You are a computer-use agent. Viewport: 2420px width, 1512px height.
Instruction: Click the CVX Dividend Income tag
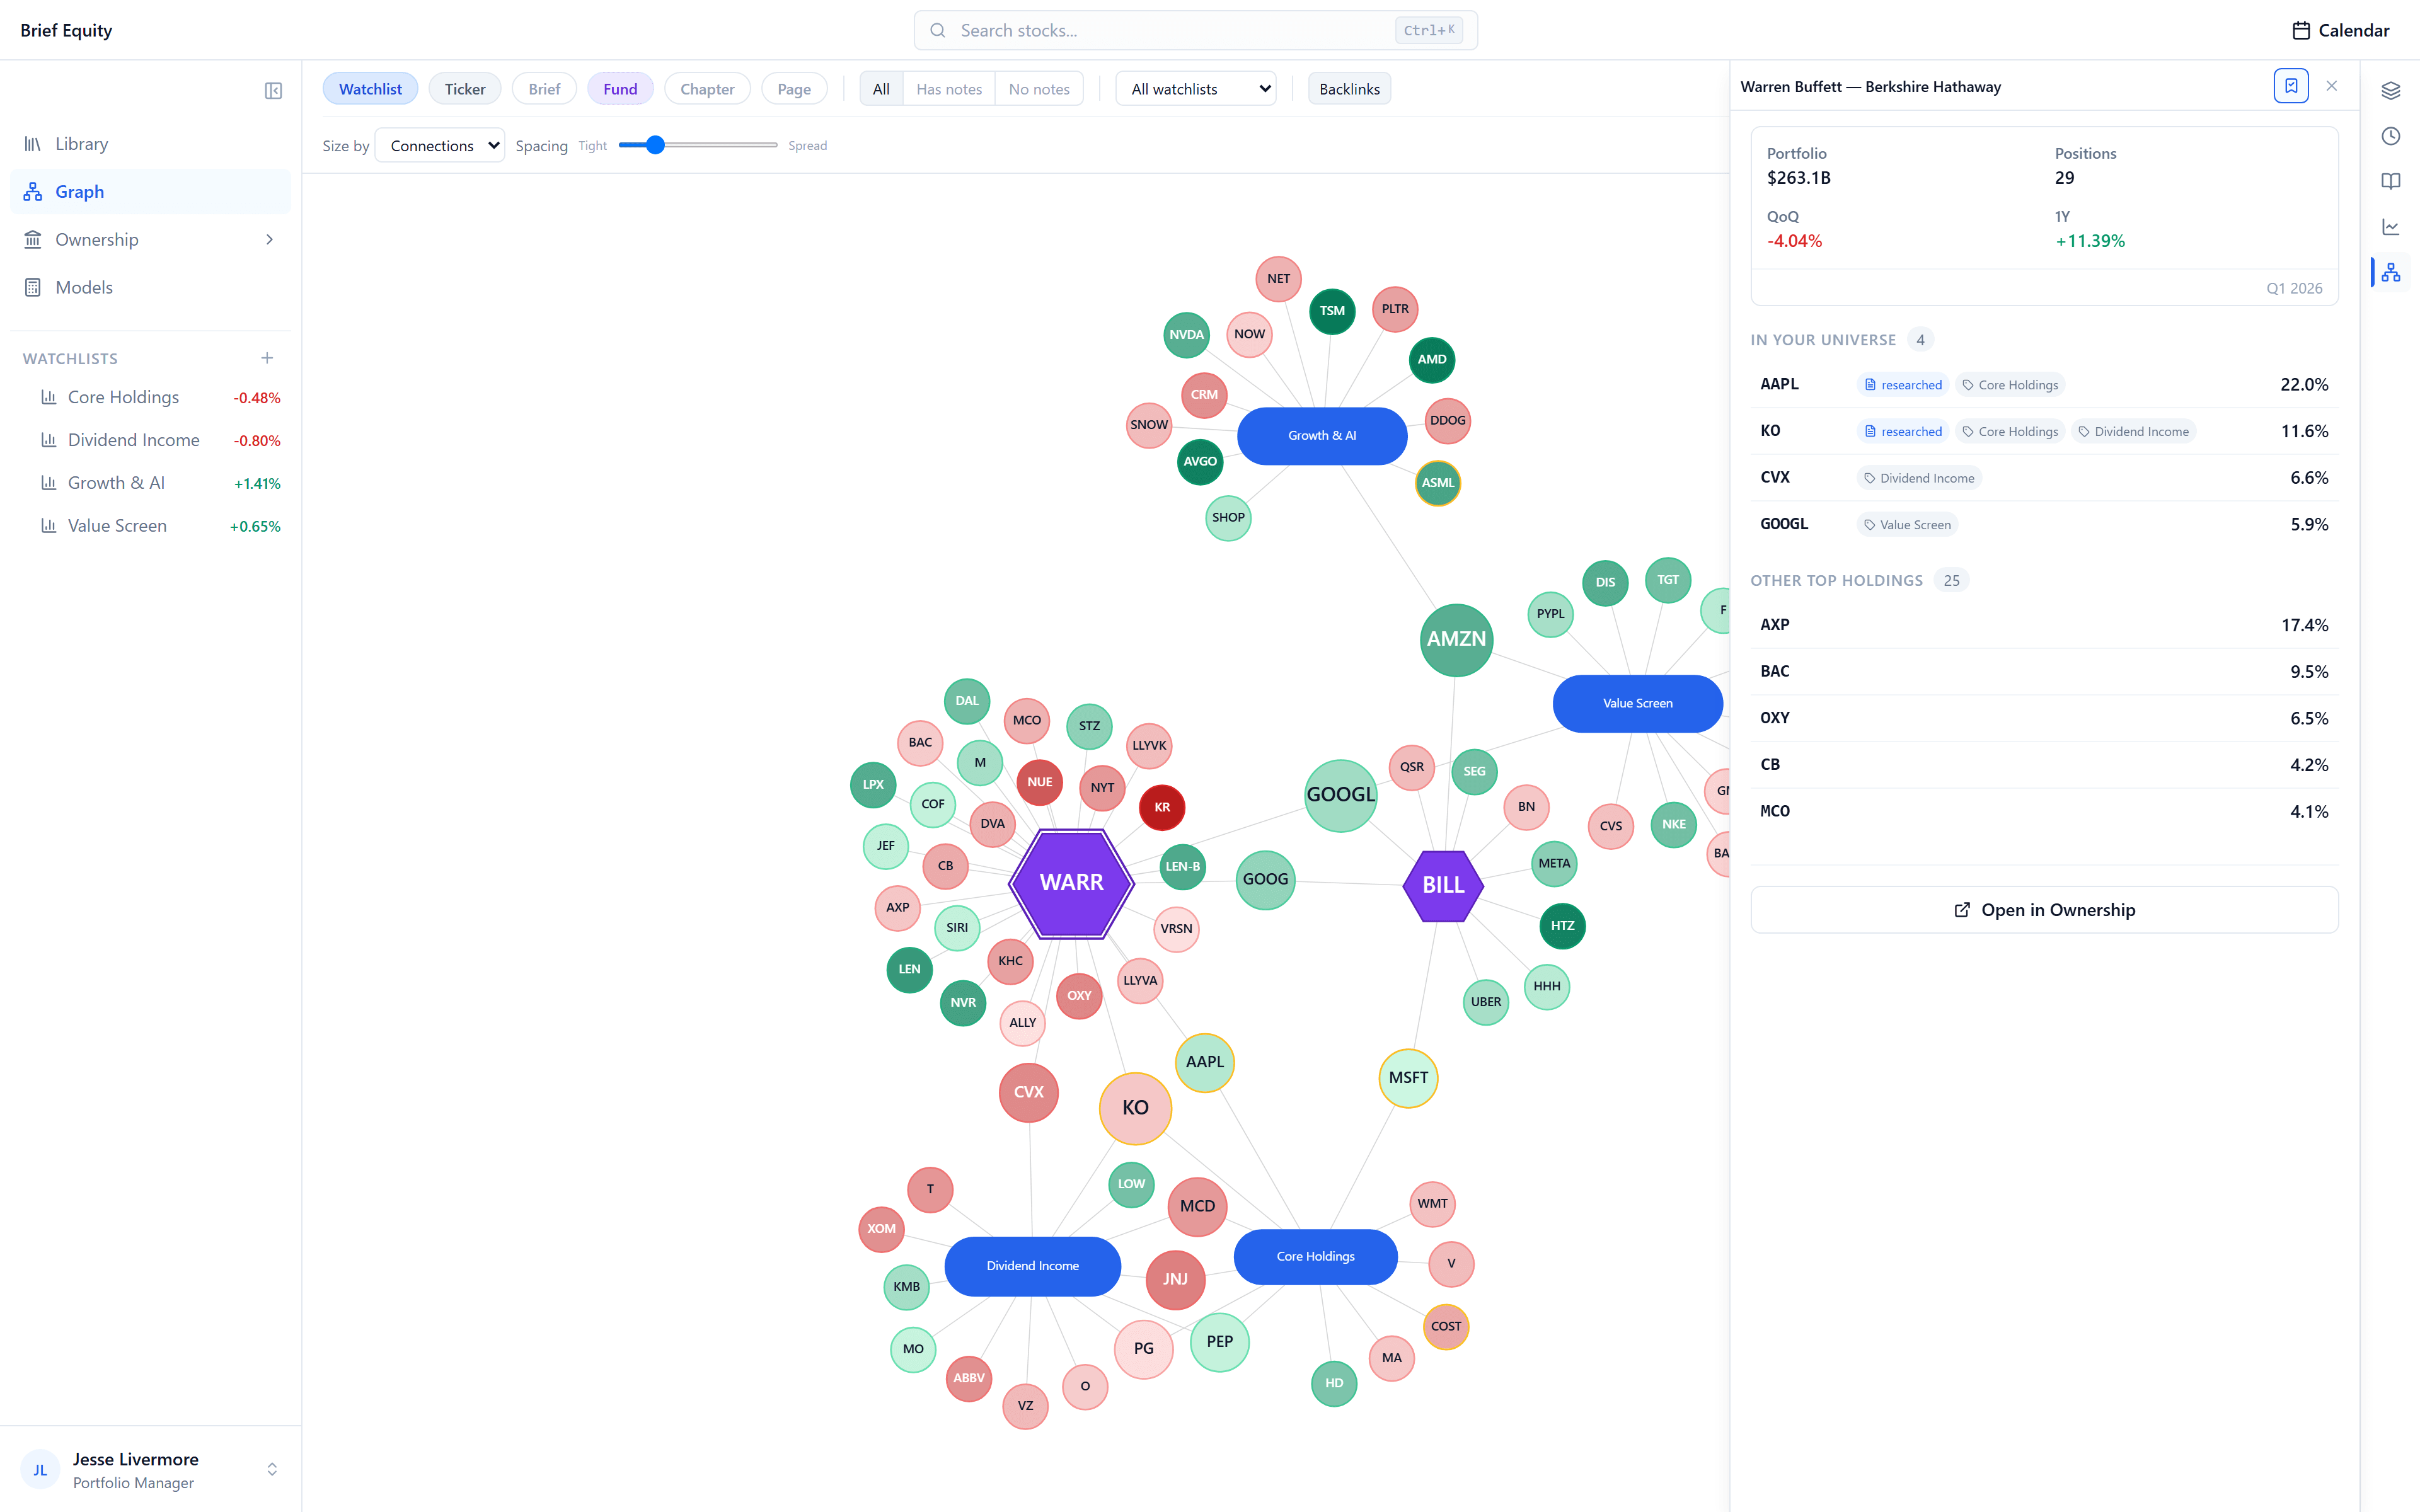pos(1919,478)
